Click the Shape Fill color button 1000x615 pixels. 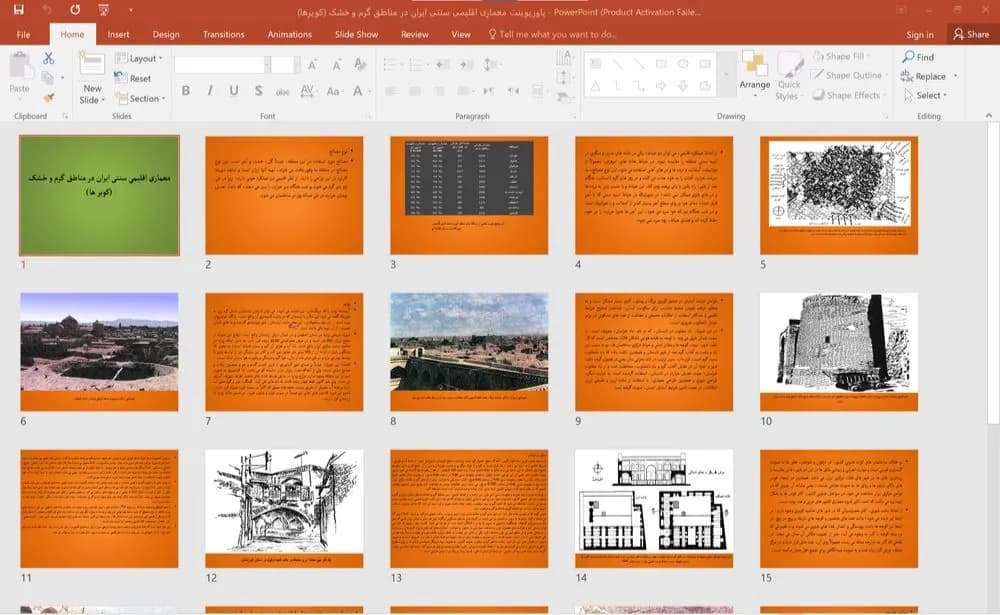point(842,56)
